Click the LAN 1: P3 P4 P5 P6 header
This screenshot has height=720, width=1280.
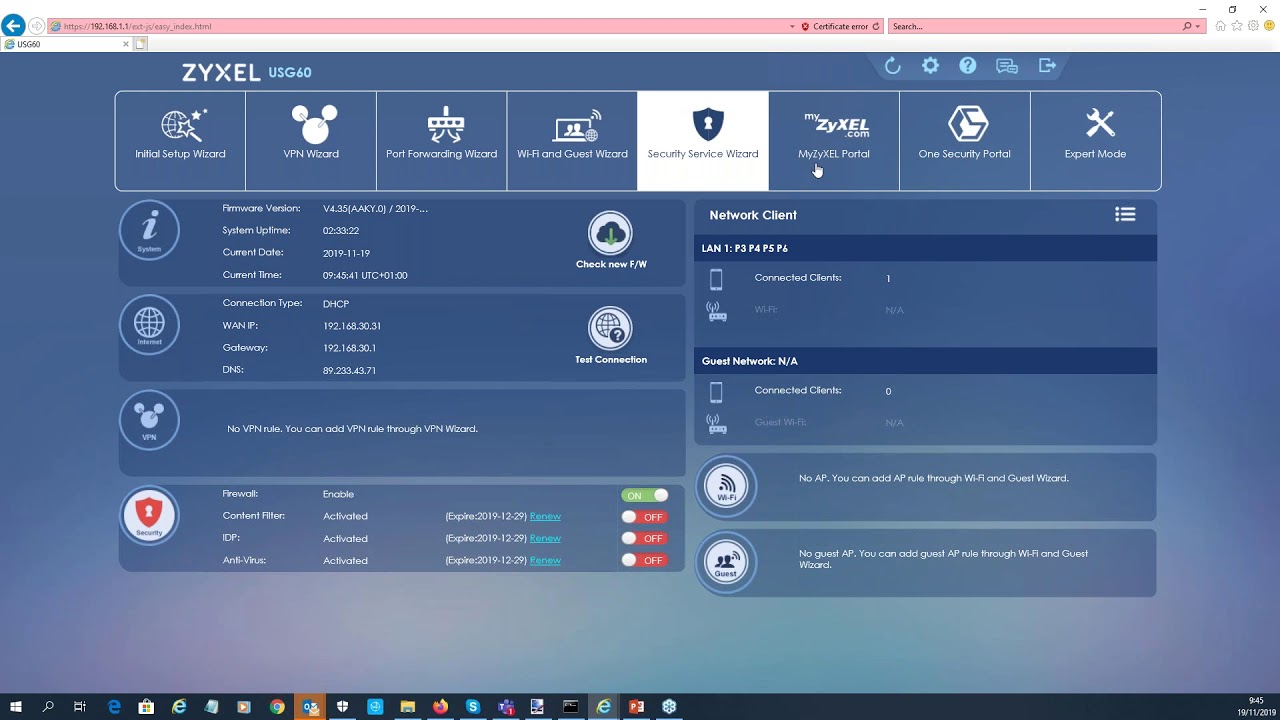click(x=925, y=248)
